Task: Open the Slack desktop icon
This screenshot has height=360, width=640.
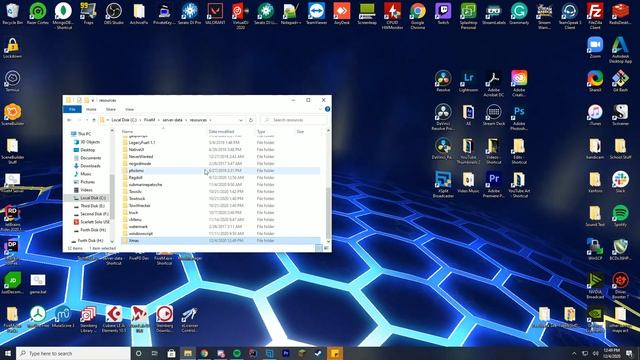Action: point(620,182)
